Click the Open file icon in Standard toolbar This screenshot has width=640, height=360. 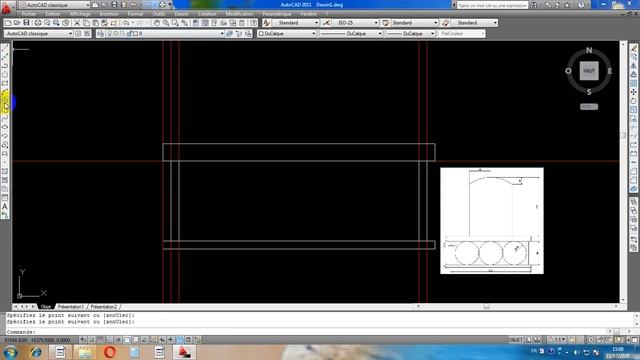[17, 23]
